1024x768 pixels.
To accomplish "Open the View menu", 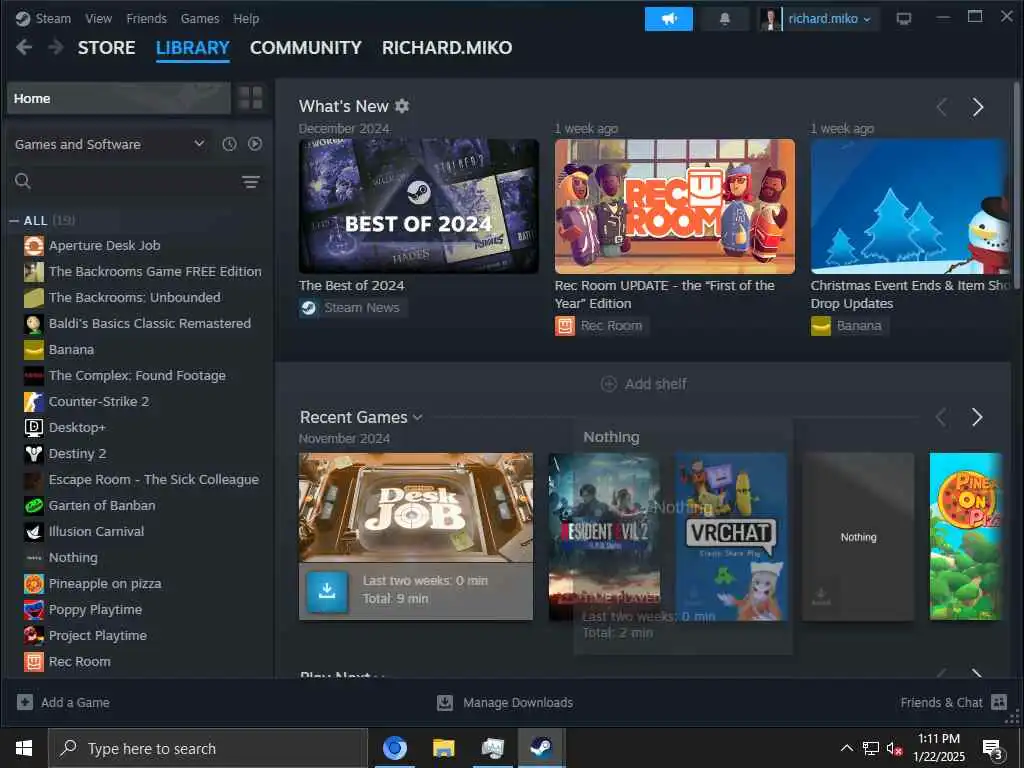I will 99,18.
